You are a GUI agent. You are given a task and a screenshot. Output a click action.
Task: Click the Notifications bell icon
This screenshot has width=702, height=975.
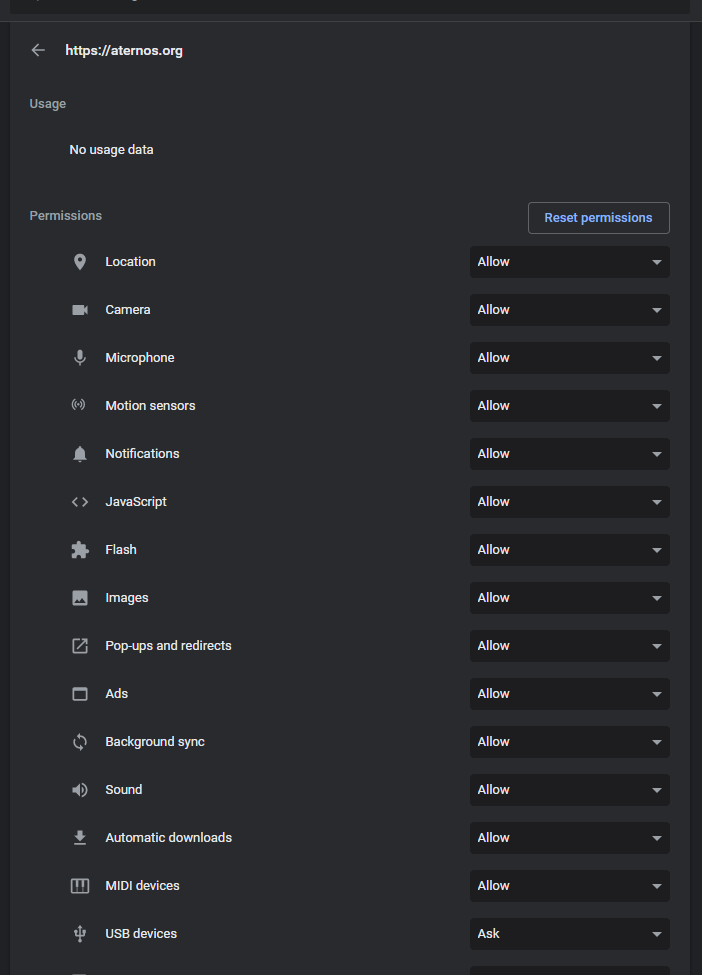coord(80,454)
